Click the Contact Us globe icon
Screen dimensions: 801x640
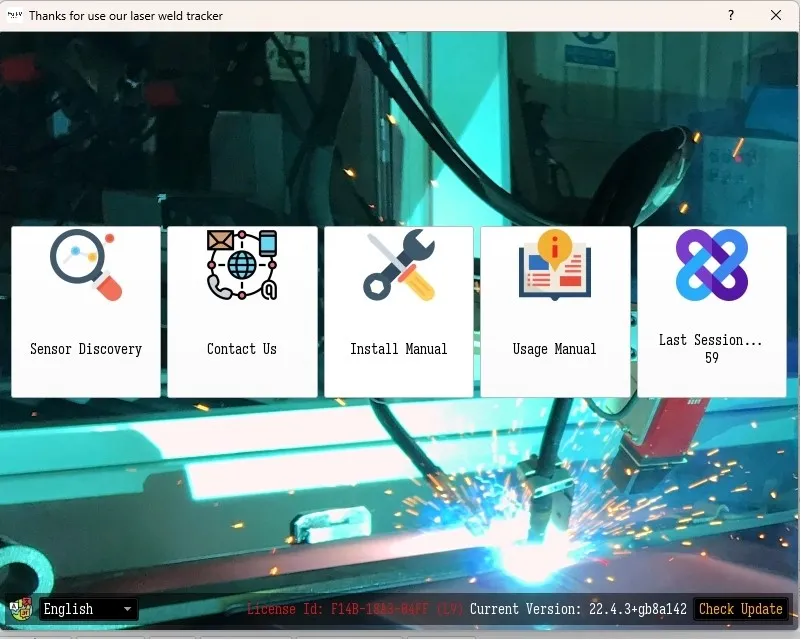(x=242, y=265)
